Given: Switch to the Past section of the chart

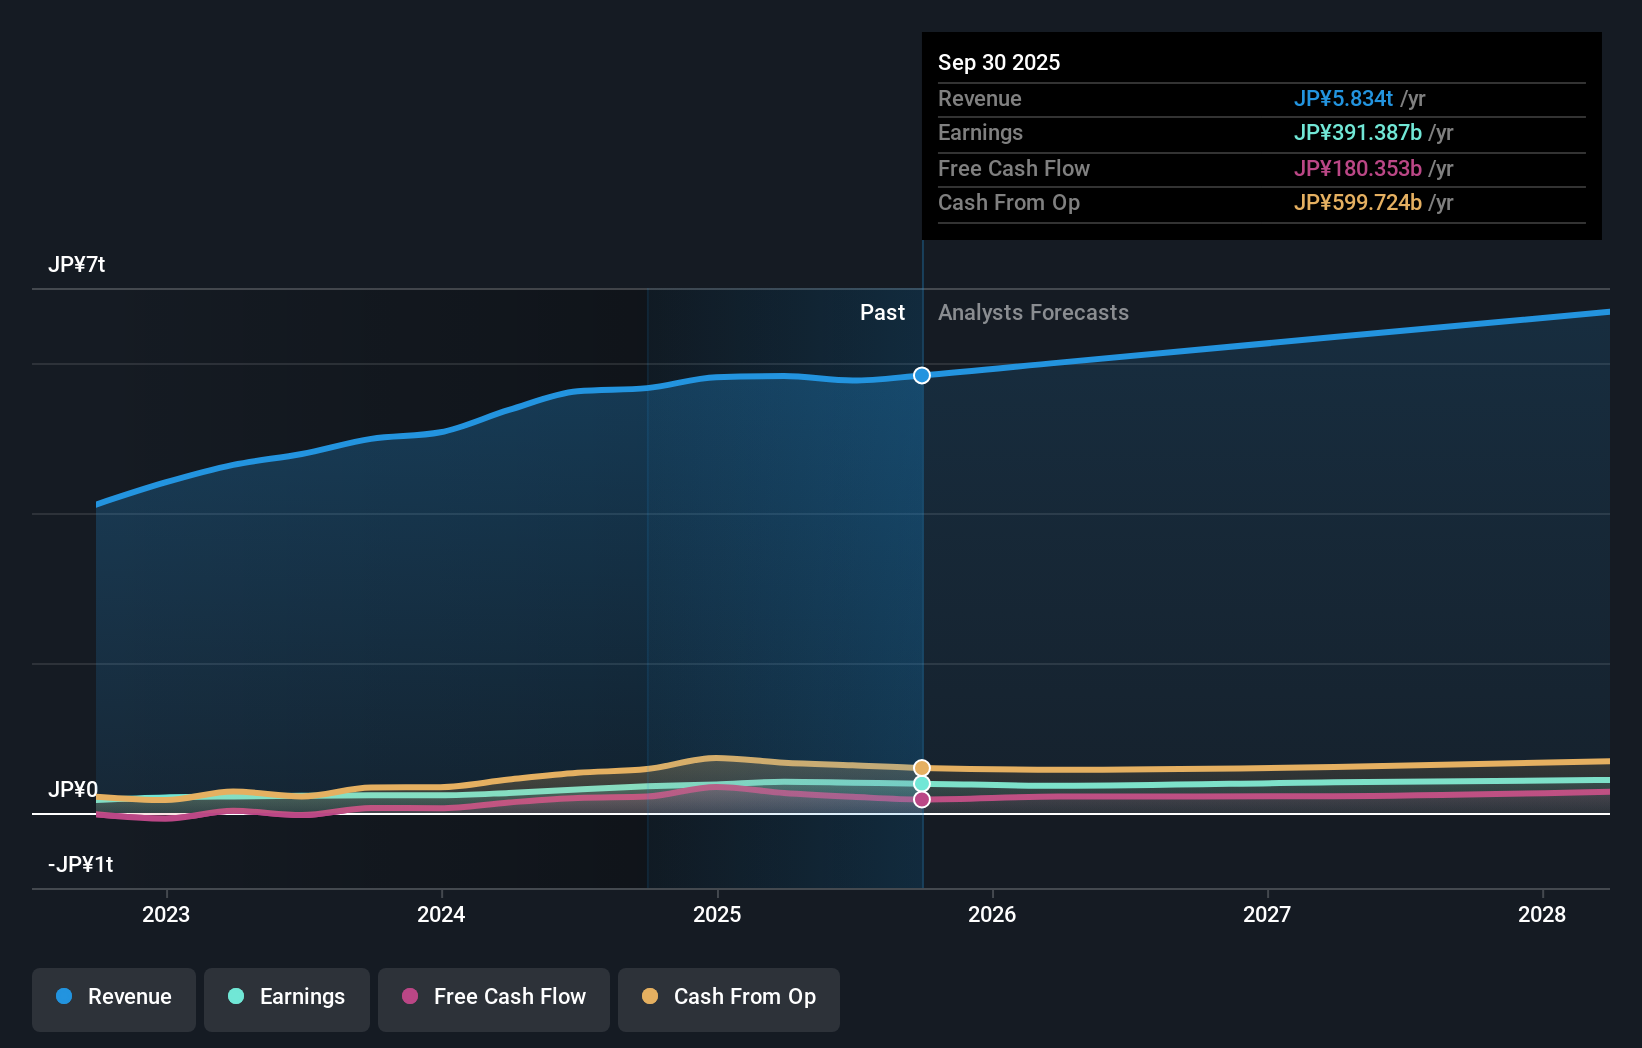Looking at the screenshot, I should coord(882,312).
